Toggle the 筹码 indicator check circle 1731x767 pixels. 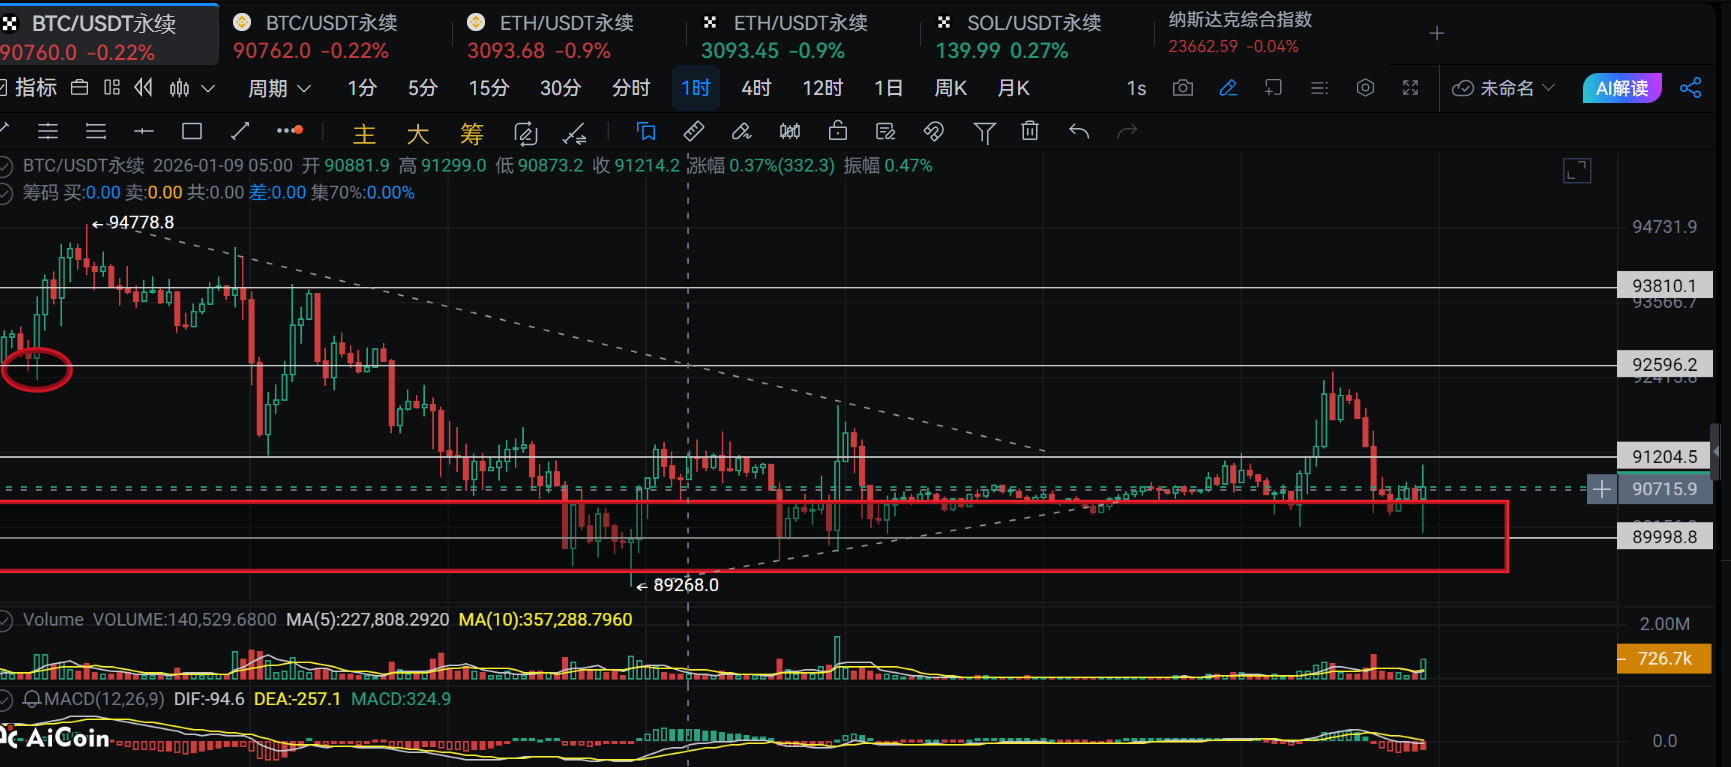pos(6,192)
